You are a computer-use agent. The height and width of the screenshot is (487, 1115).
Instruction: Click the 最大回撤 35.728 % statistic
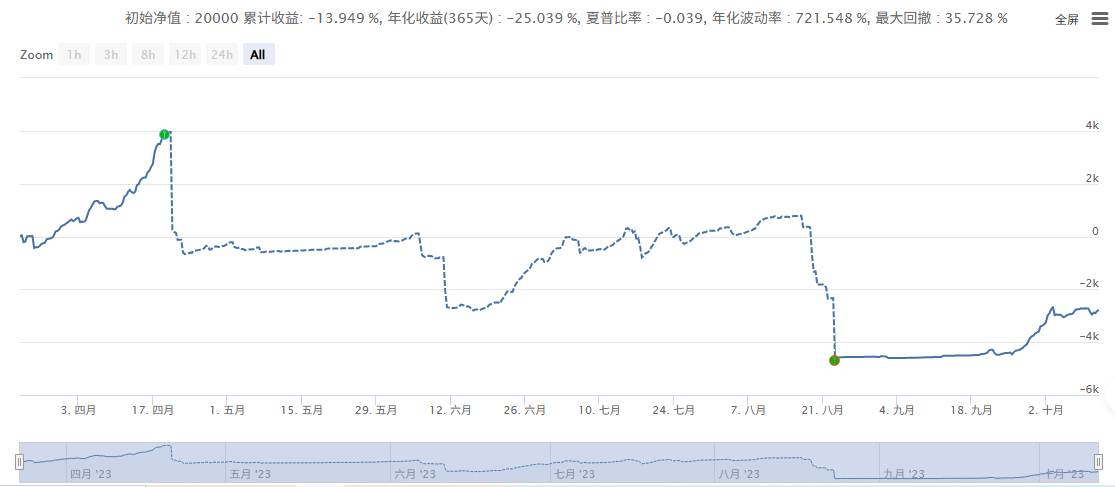coord(940,18)
